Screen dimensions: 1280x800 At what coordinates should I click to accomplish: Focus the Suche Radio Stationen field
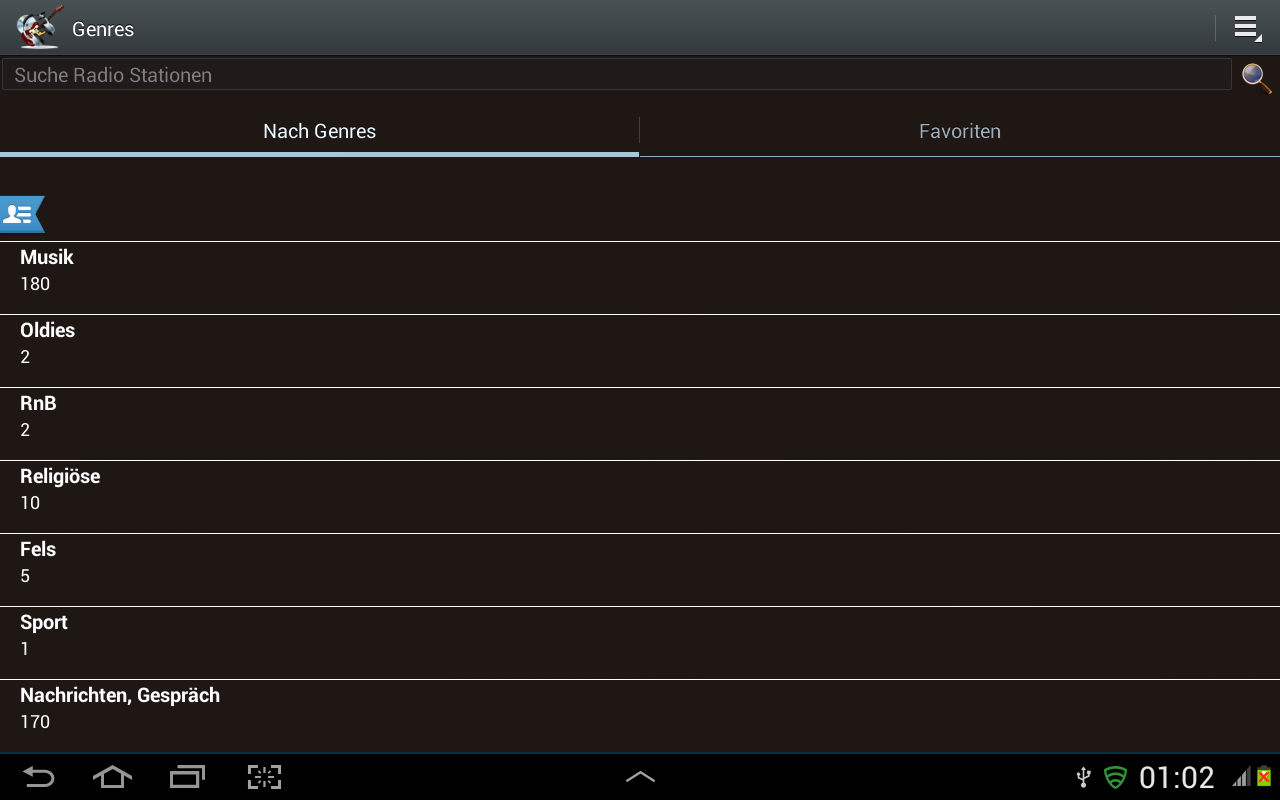616,75
